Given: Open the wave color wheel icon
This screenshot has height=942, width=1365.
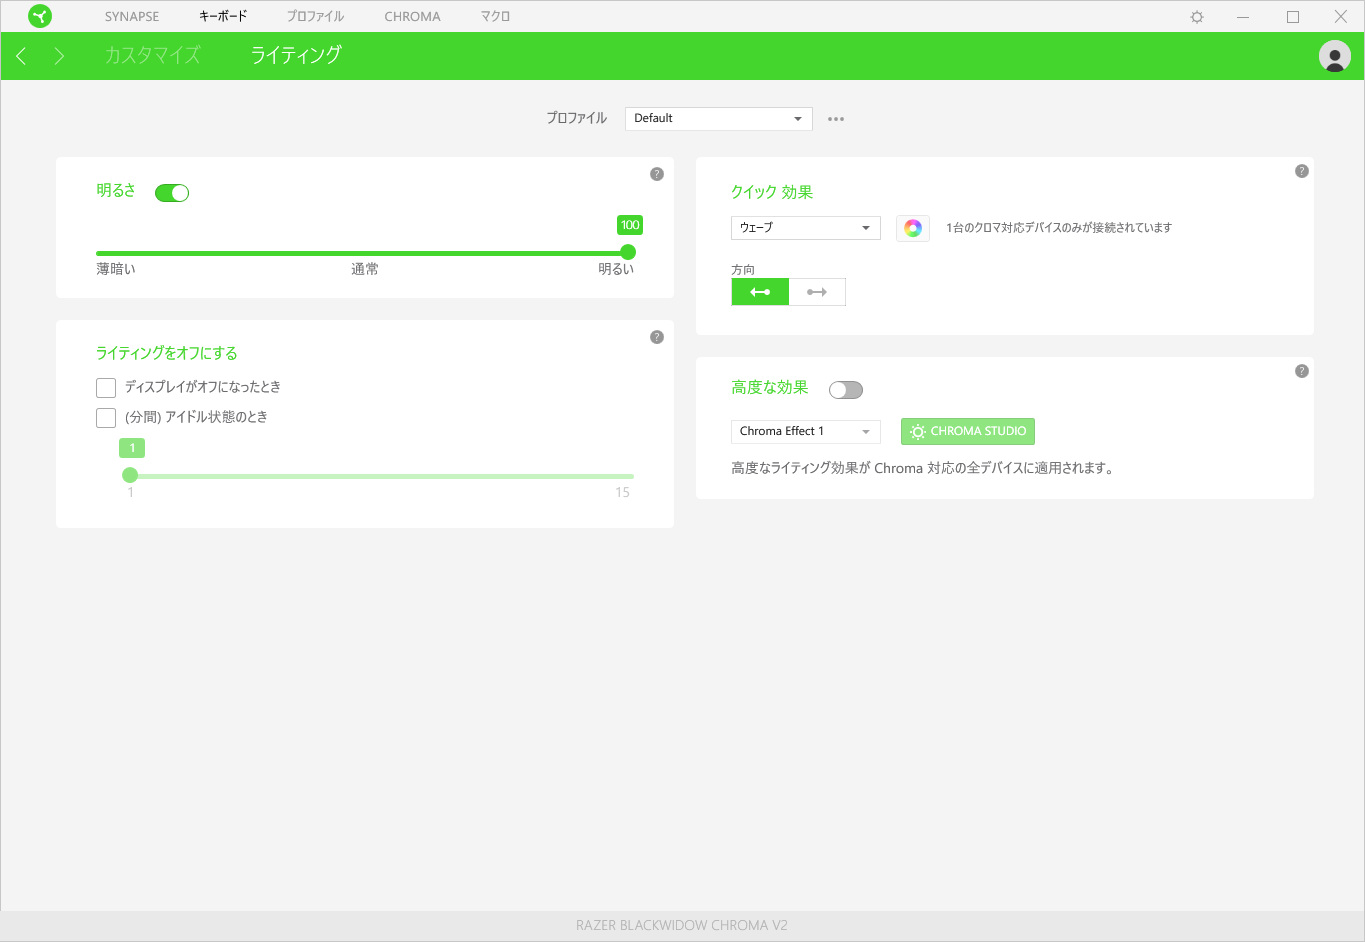Looking at the screenshot, I should pos(913,228).
